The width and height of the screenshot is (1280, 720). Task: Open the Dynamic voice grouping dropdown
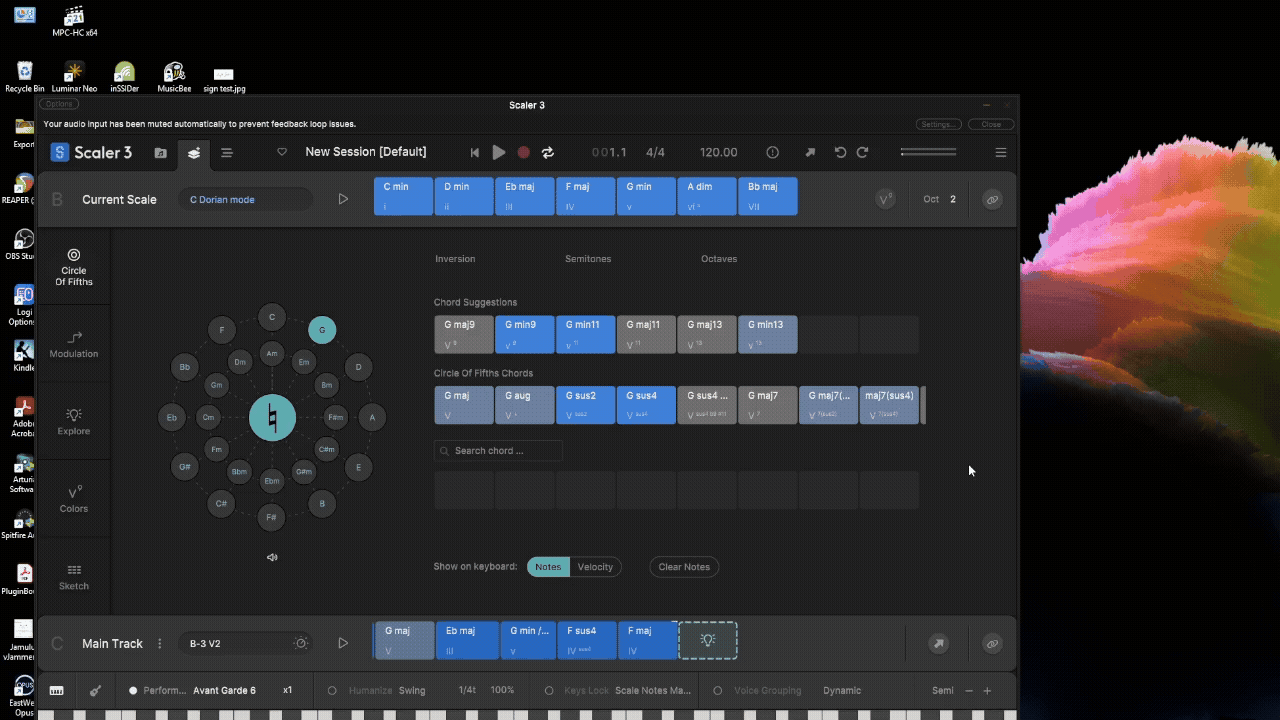[842, 691]
